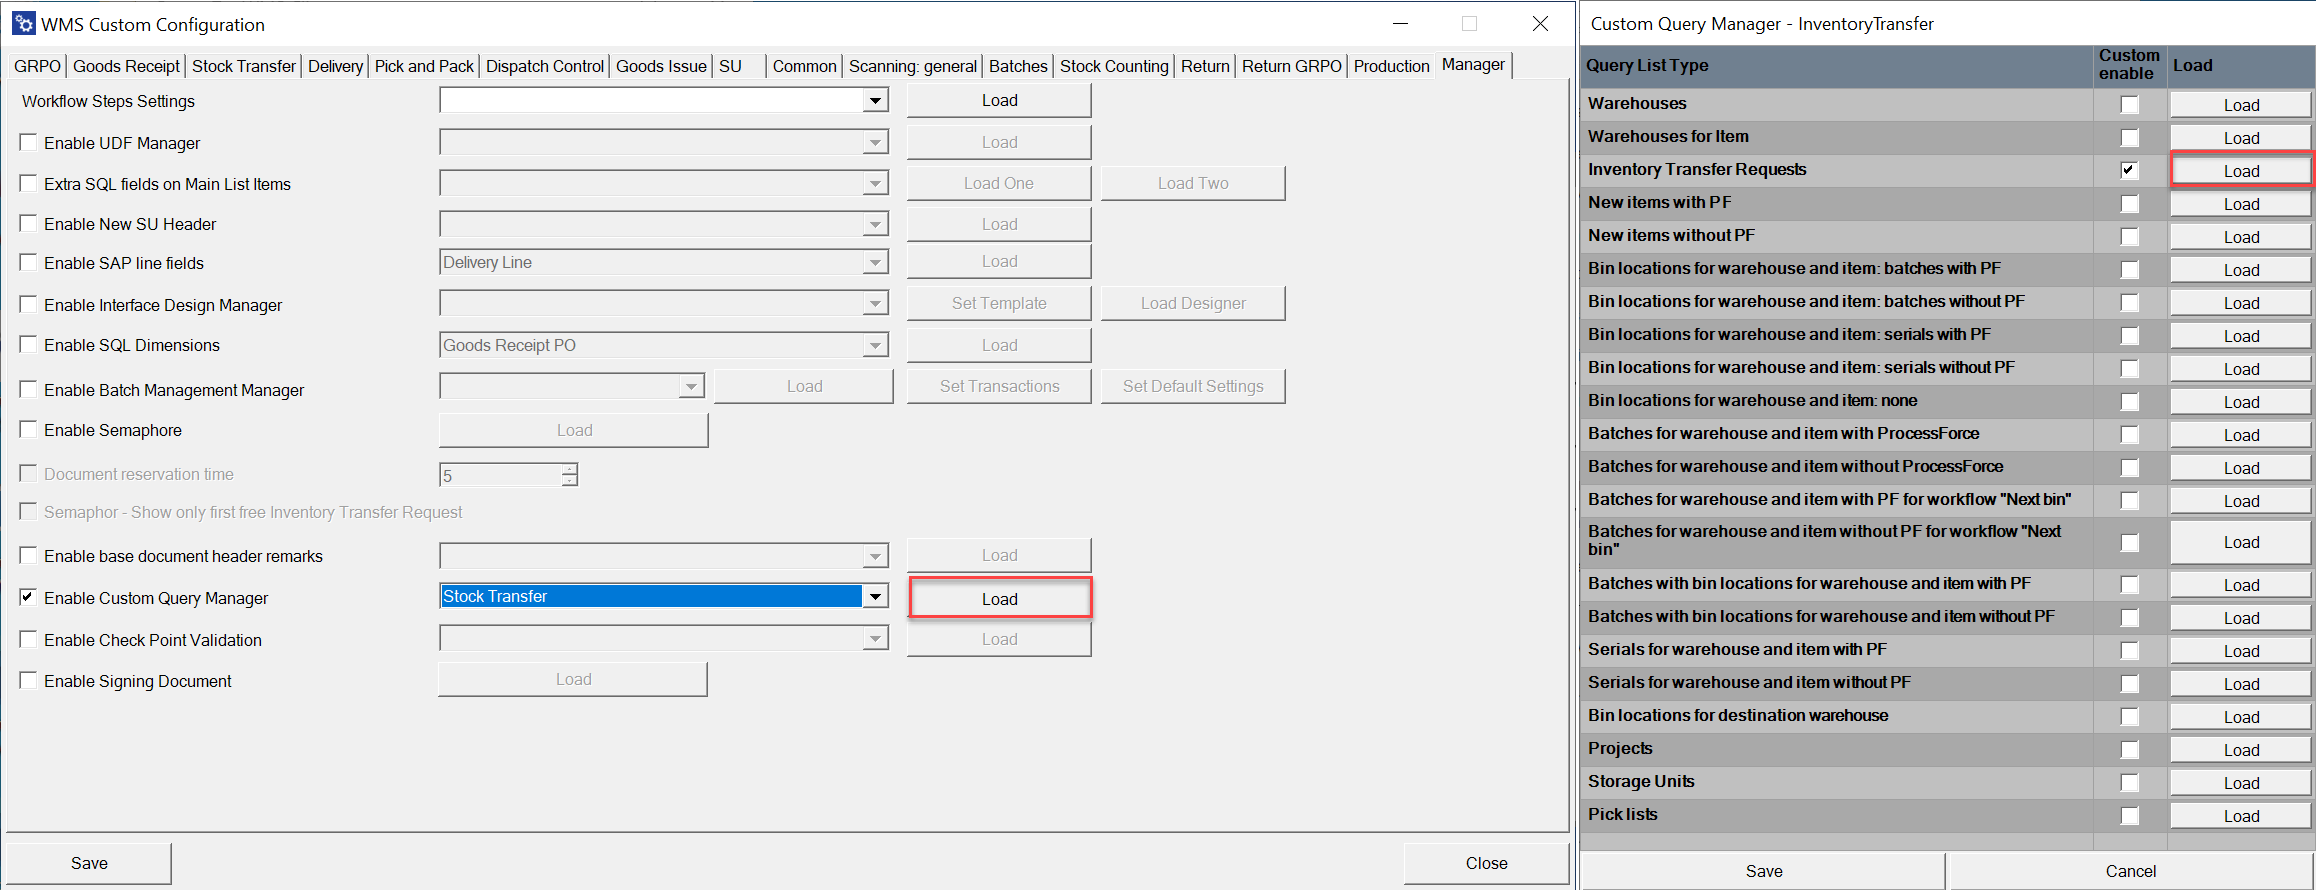Open the Workflow Steps Settings dropdown arrow
Viewport: 2316px width, 890px height.
(x=875, y=101)
